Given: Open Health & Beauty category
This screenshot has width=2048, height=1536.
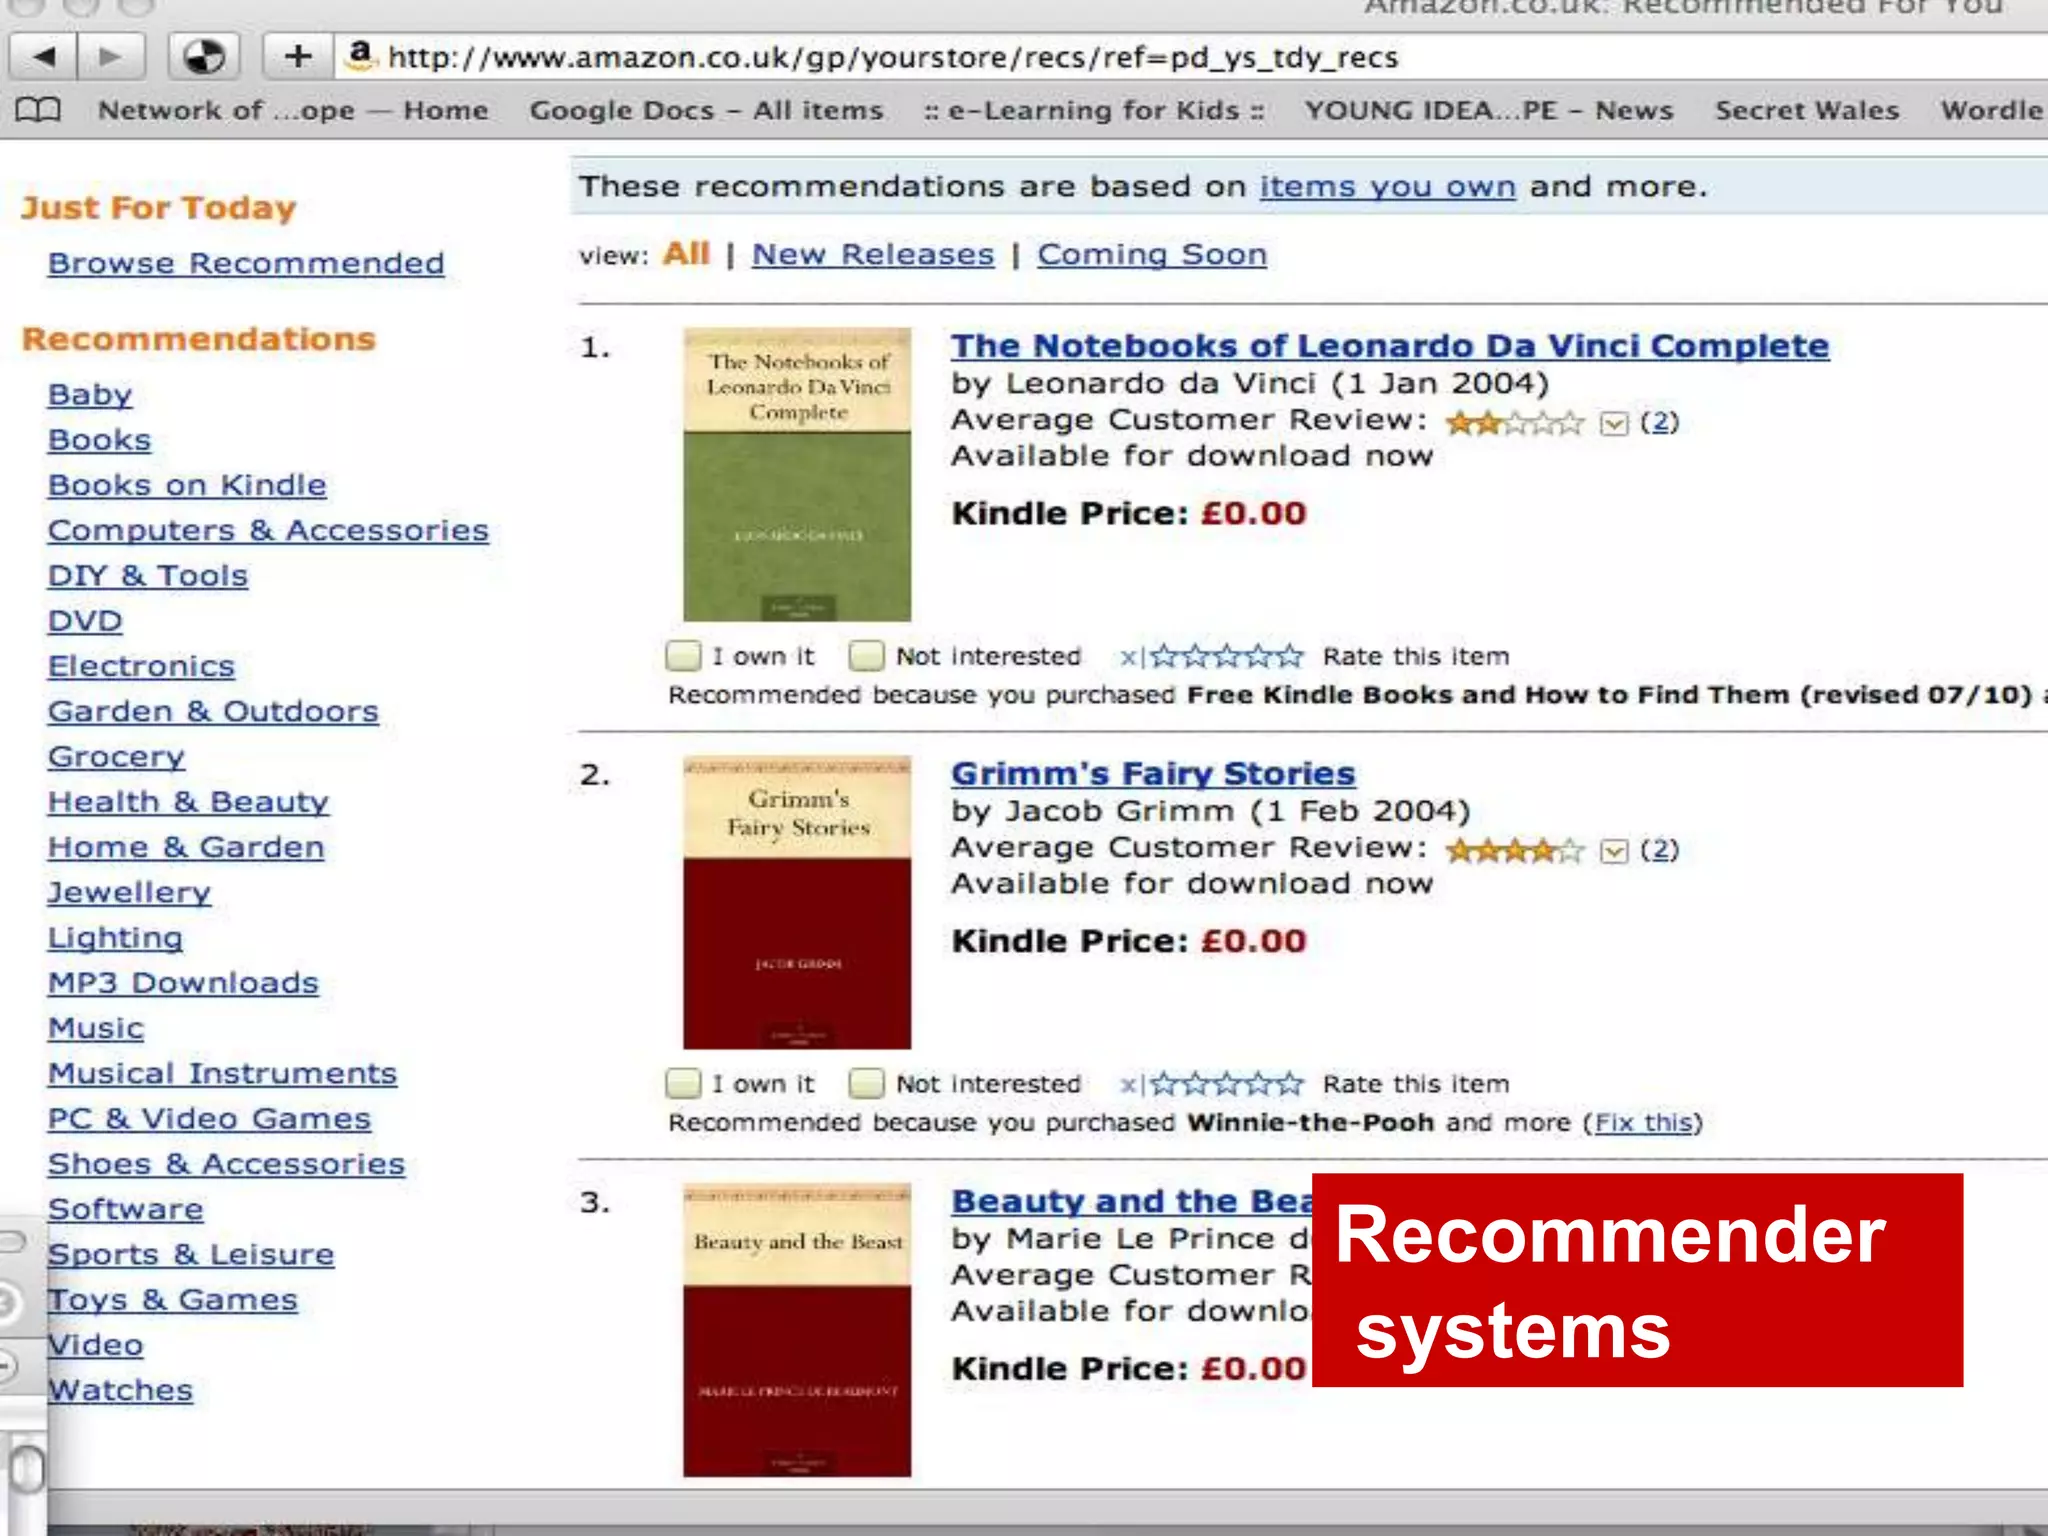Looking at the screenshot, I should coord(188,802).
